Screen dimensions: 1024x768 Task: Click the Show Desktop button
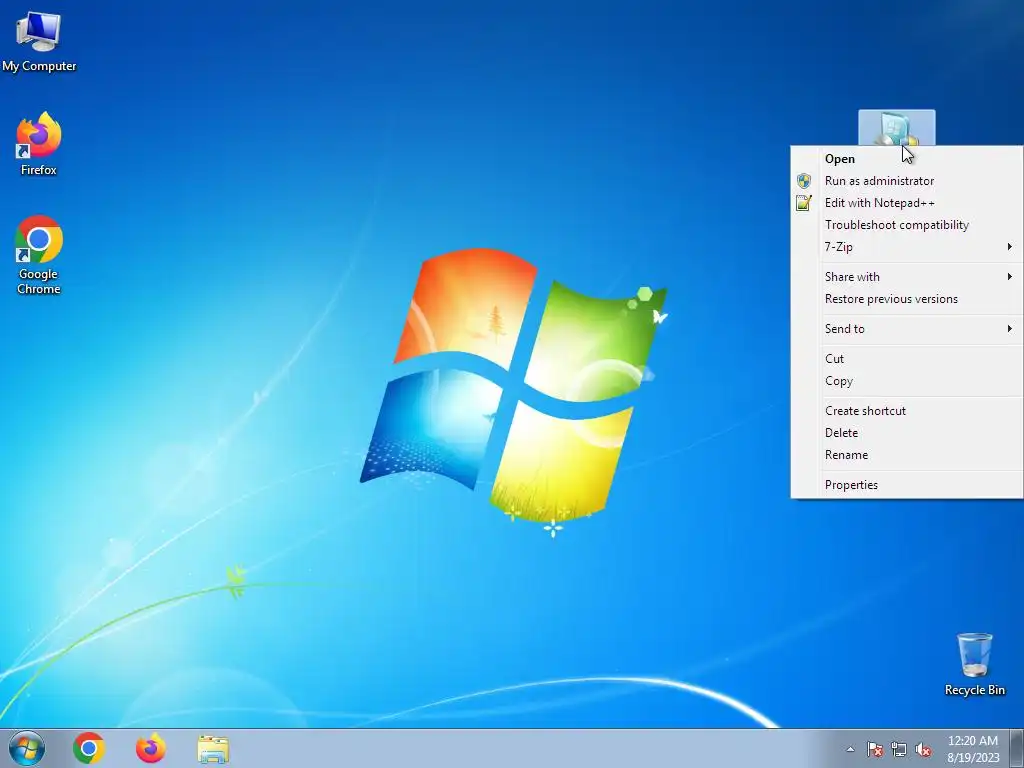[x=1017, y=748]
